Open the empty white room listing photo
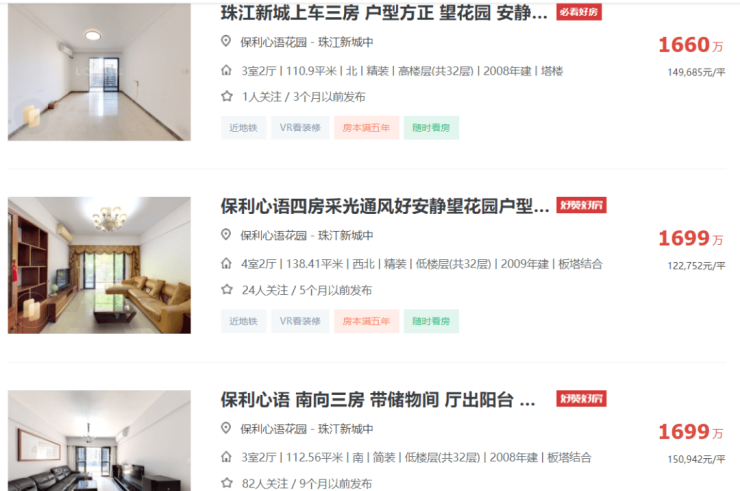Viewport: 740px width, 491px height. (99, 72)
